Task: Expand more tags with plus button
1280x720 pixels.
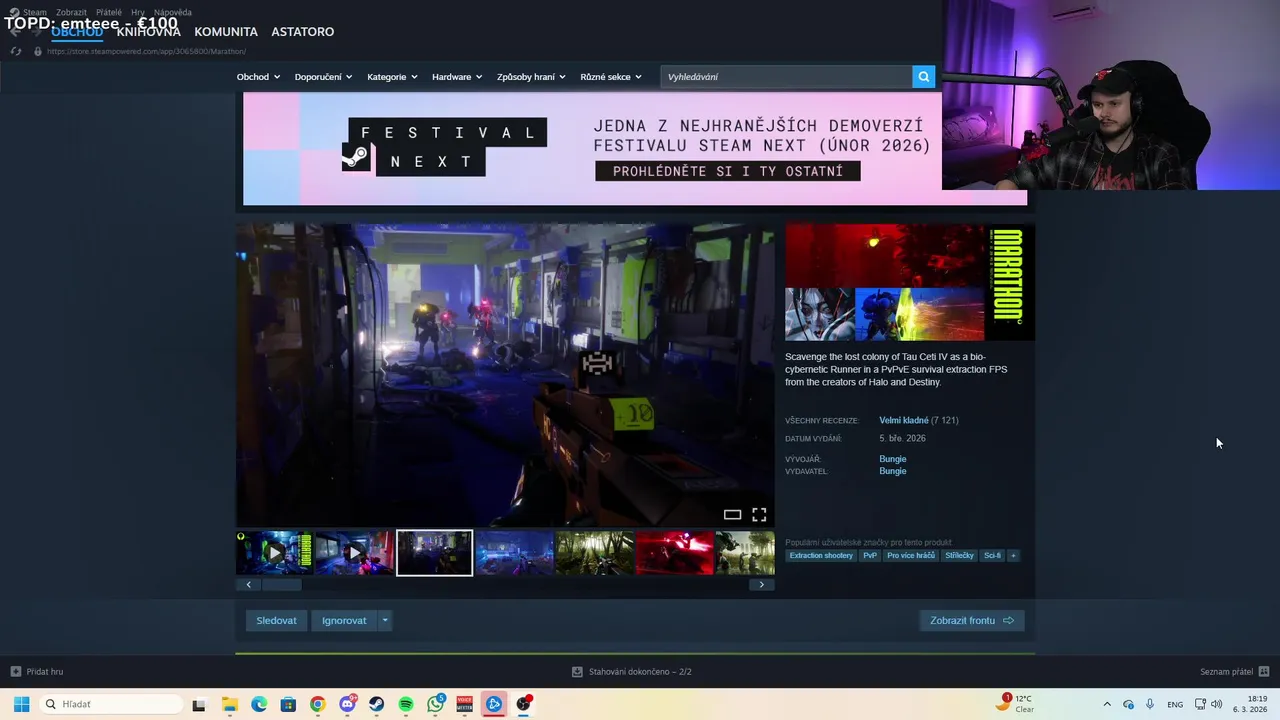Action: [x=1013, y=556]
